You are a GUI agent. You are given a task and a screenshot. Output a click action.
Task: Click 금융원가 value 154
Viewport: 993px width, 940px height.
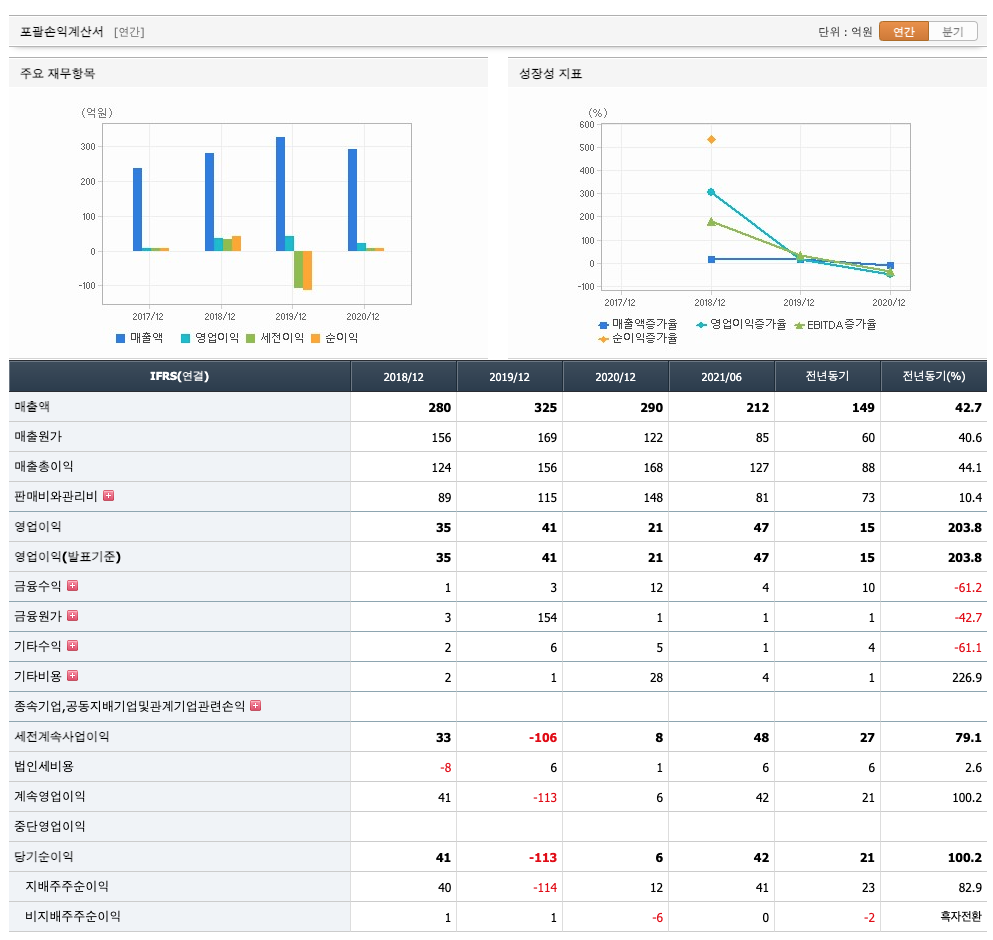pos(547,617)
